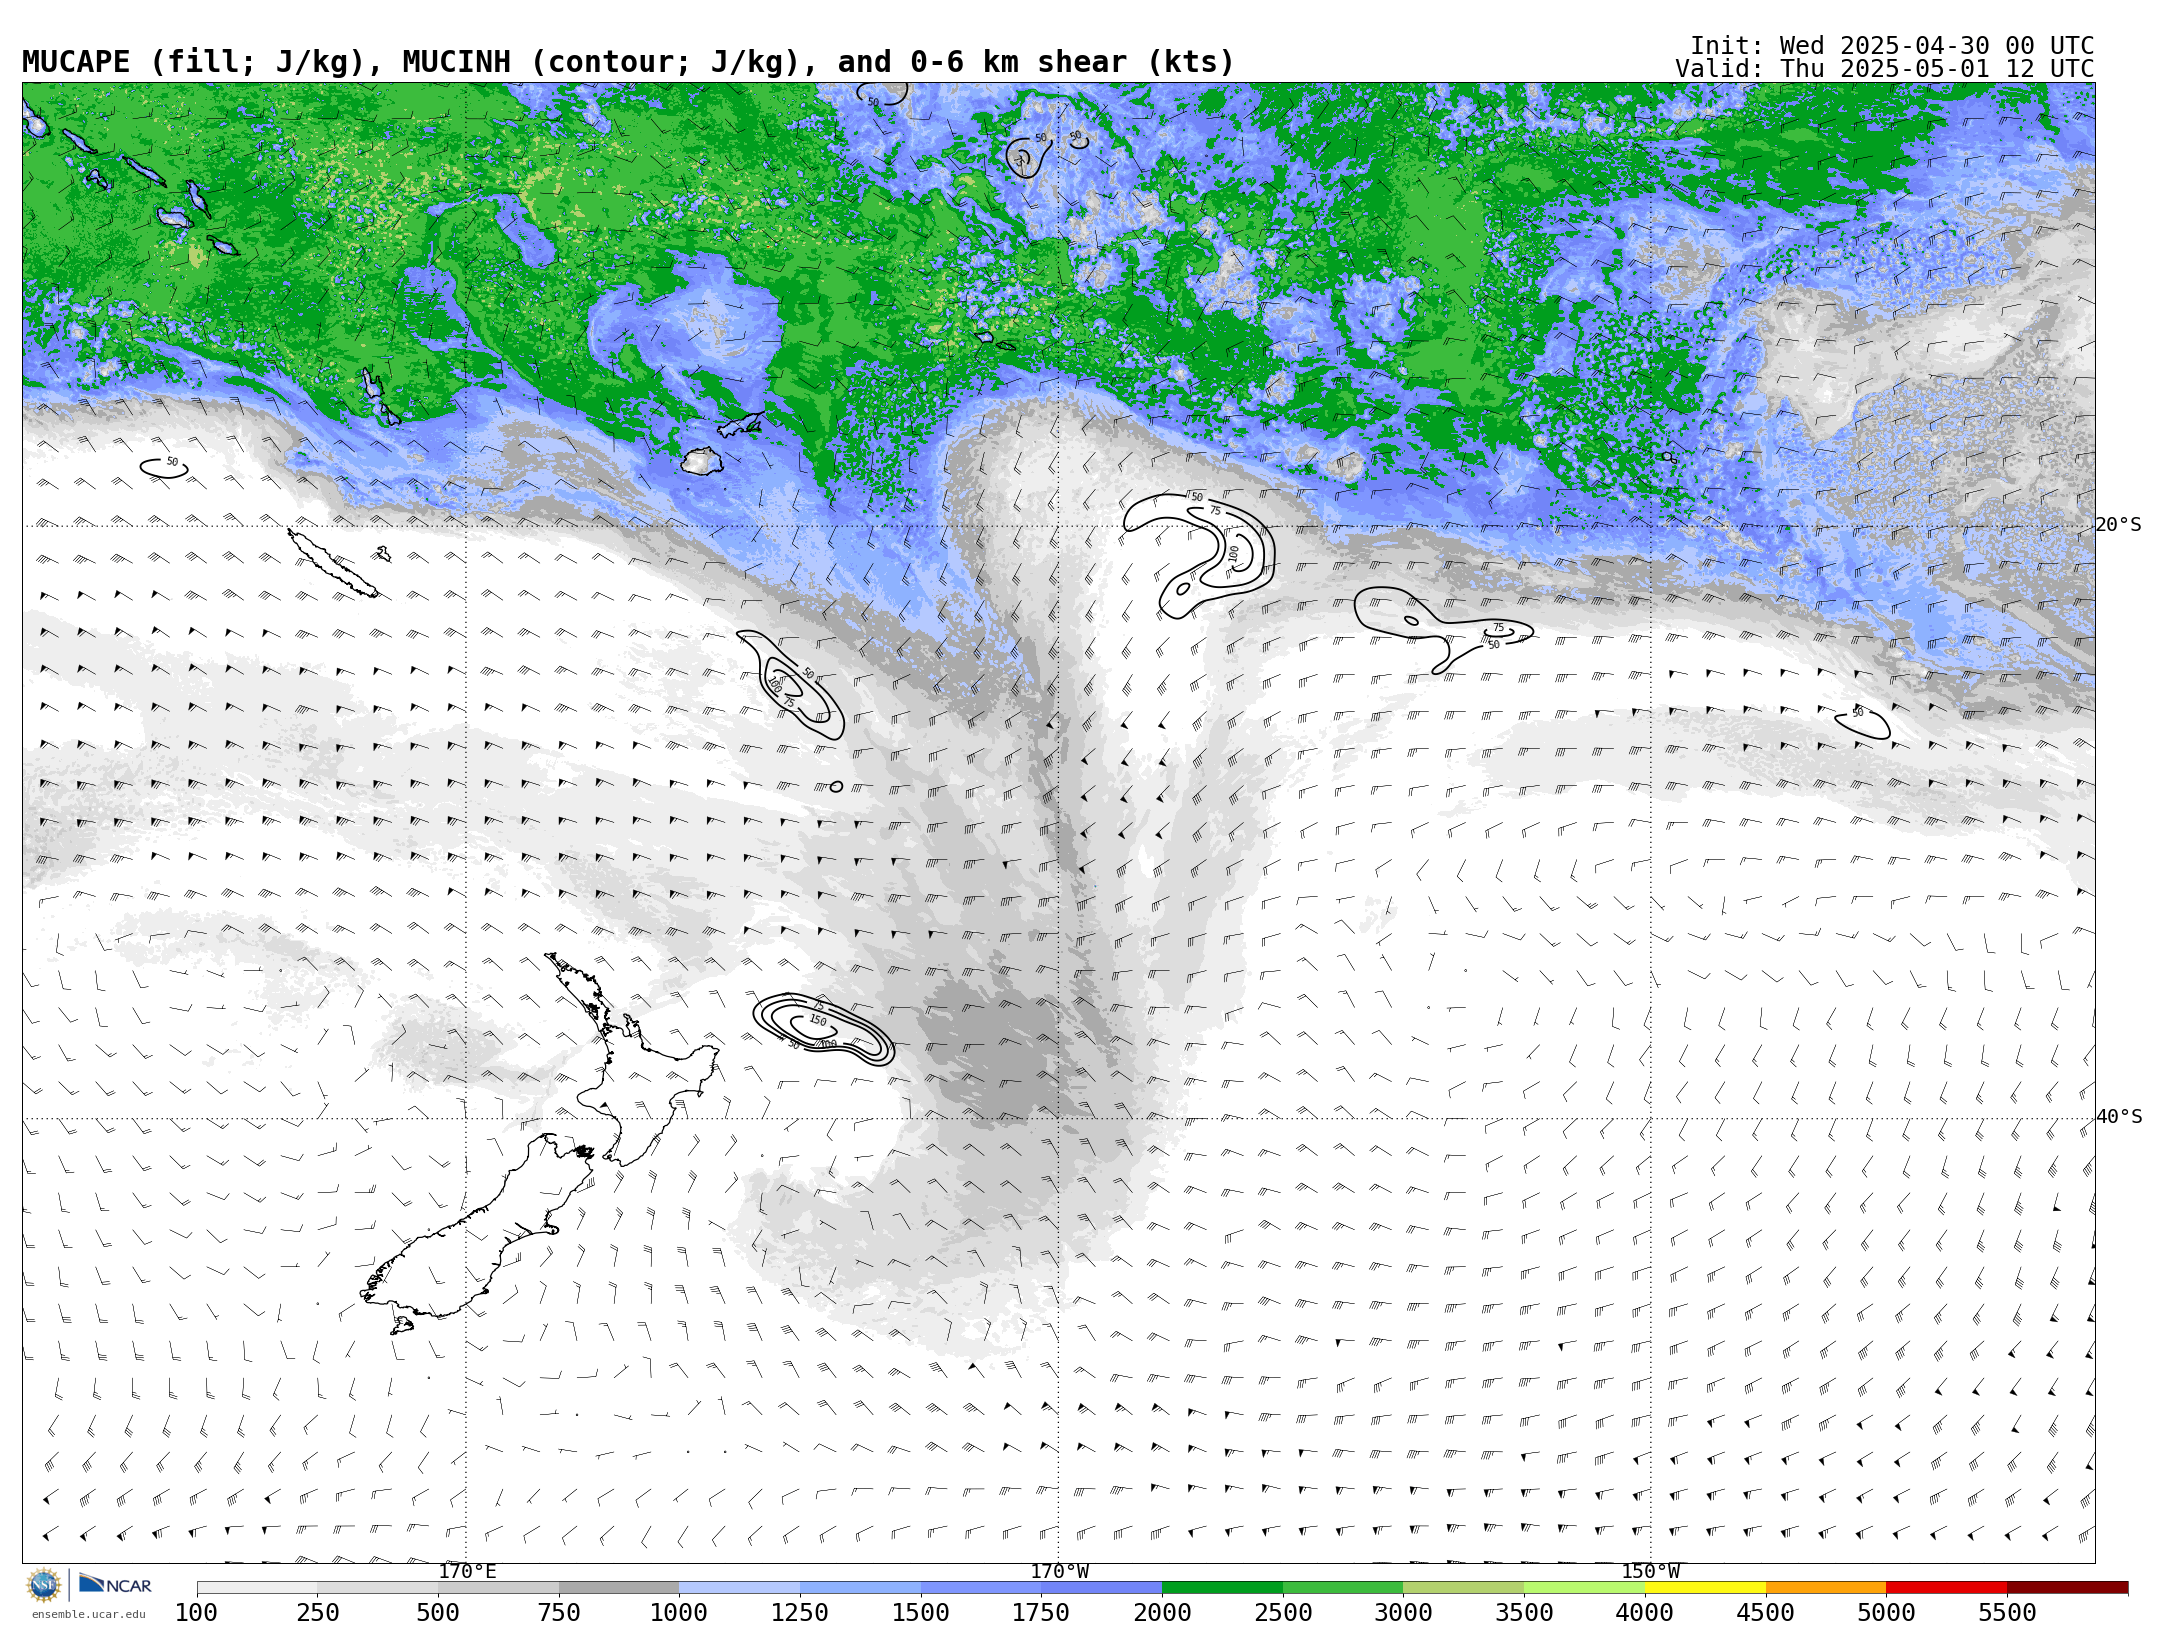Open the ensemble.ucar.edu link text
The image size is (2160, 1626).
click(88, 1614)
